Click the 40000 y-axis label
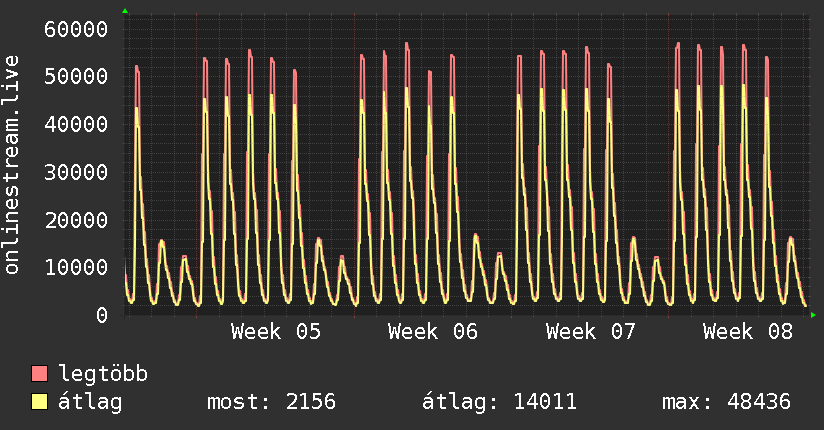 click(77, 124)
